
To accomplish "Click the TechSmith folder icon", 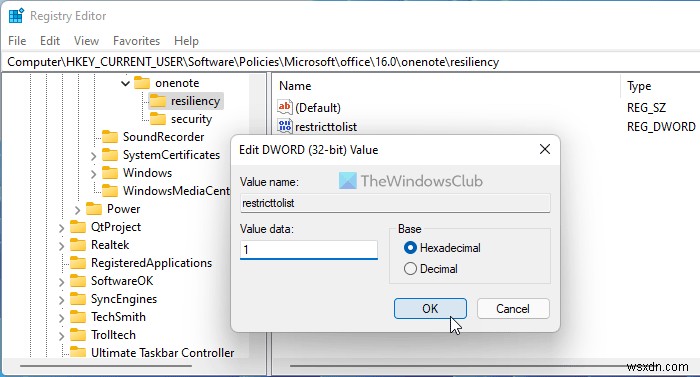I will (78, 317).
